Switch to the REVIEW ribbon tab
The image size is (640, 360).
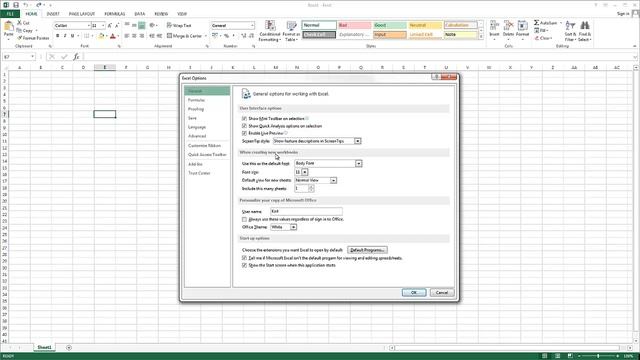tap(161, 14)
